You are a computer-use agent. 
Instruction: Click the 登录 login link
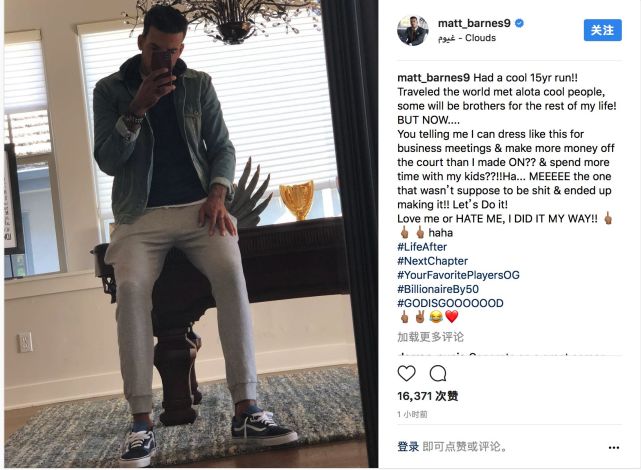click(408, 447)
